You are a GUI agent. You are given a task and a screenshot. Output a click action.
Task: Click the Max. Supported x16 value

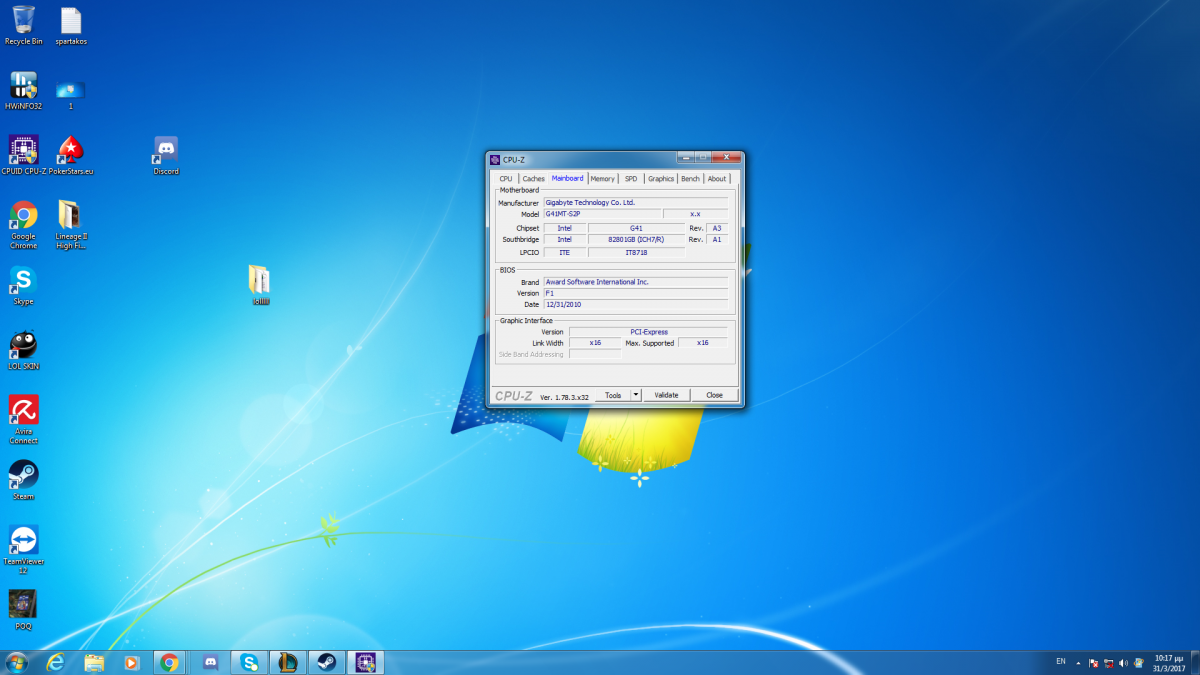(703, 343)
